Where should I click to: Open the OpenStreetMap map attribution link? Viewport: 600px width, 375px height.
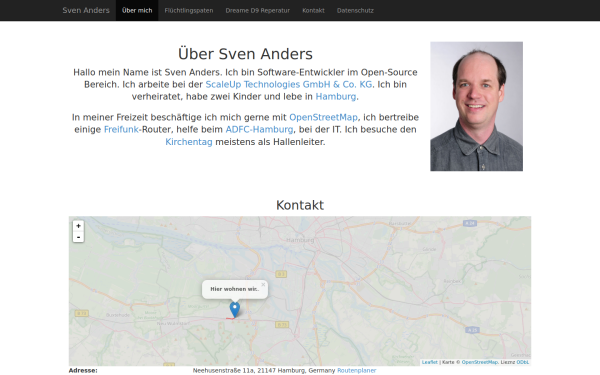tap(479, 362)
